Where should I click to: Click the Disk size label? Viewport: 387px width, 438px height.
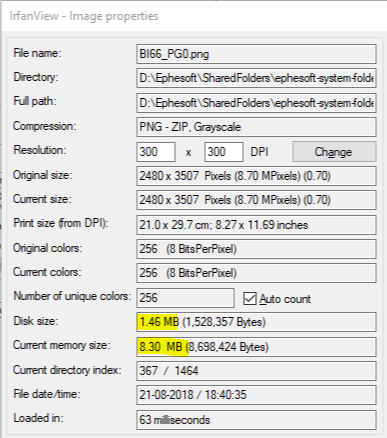click(36, 321)
